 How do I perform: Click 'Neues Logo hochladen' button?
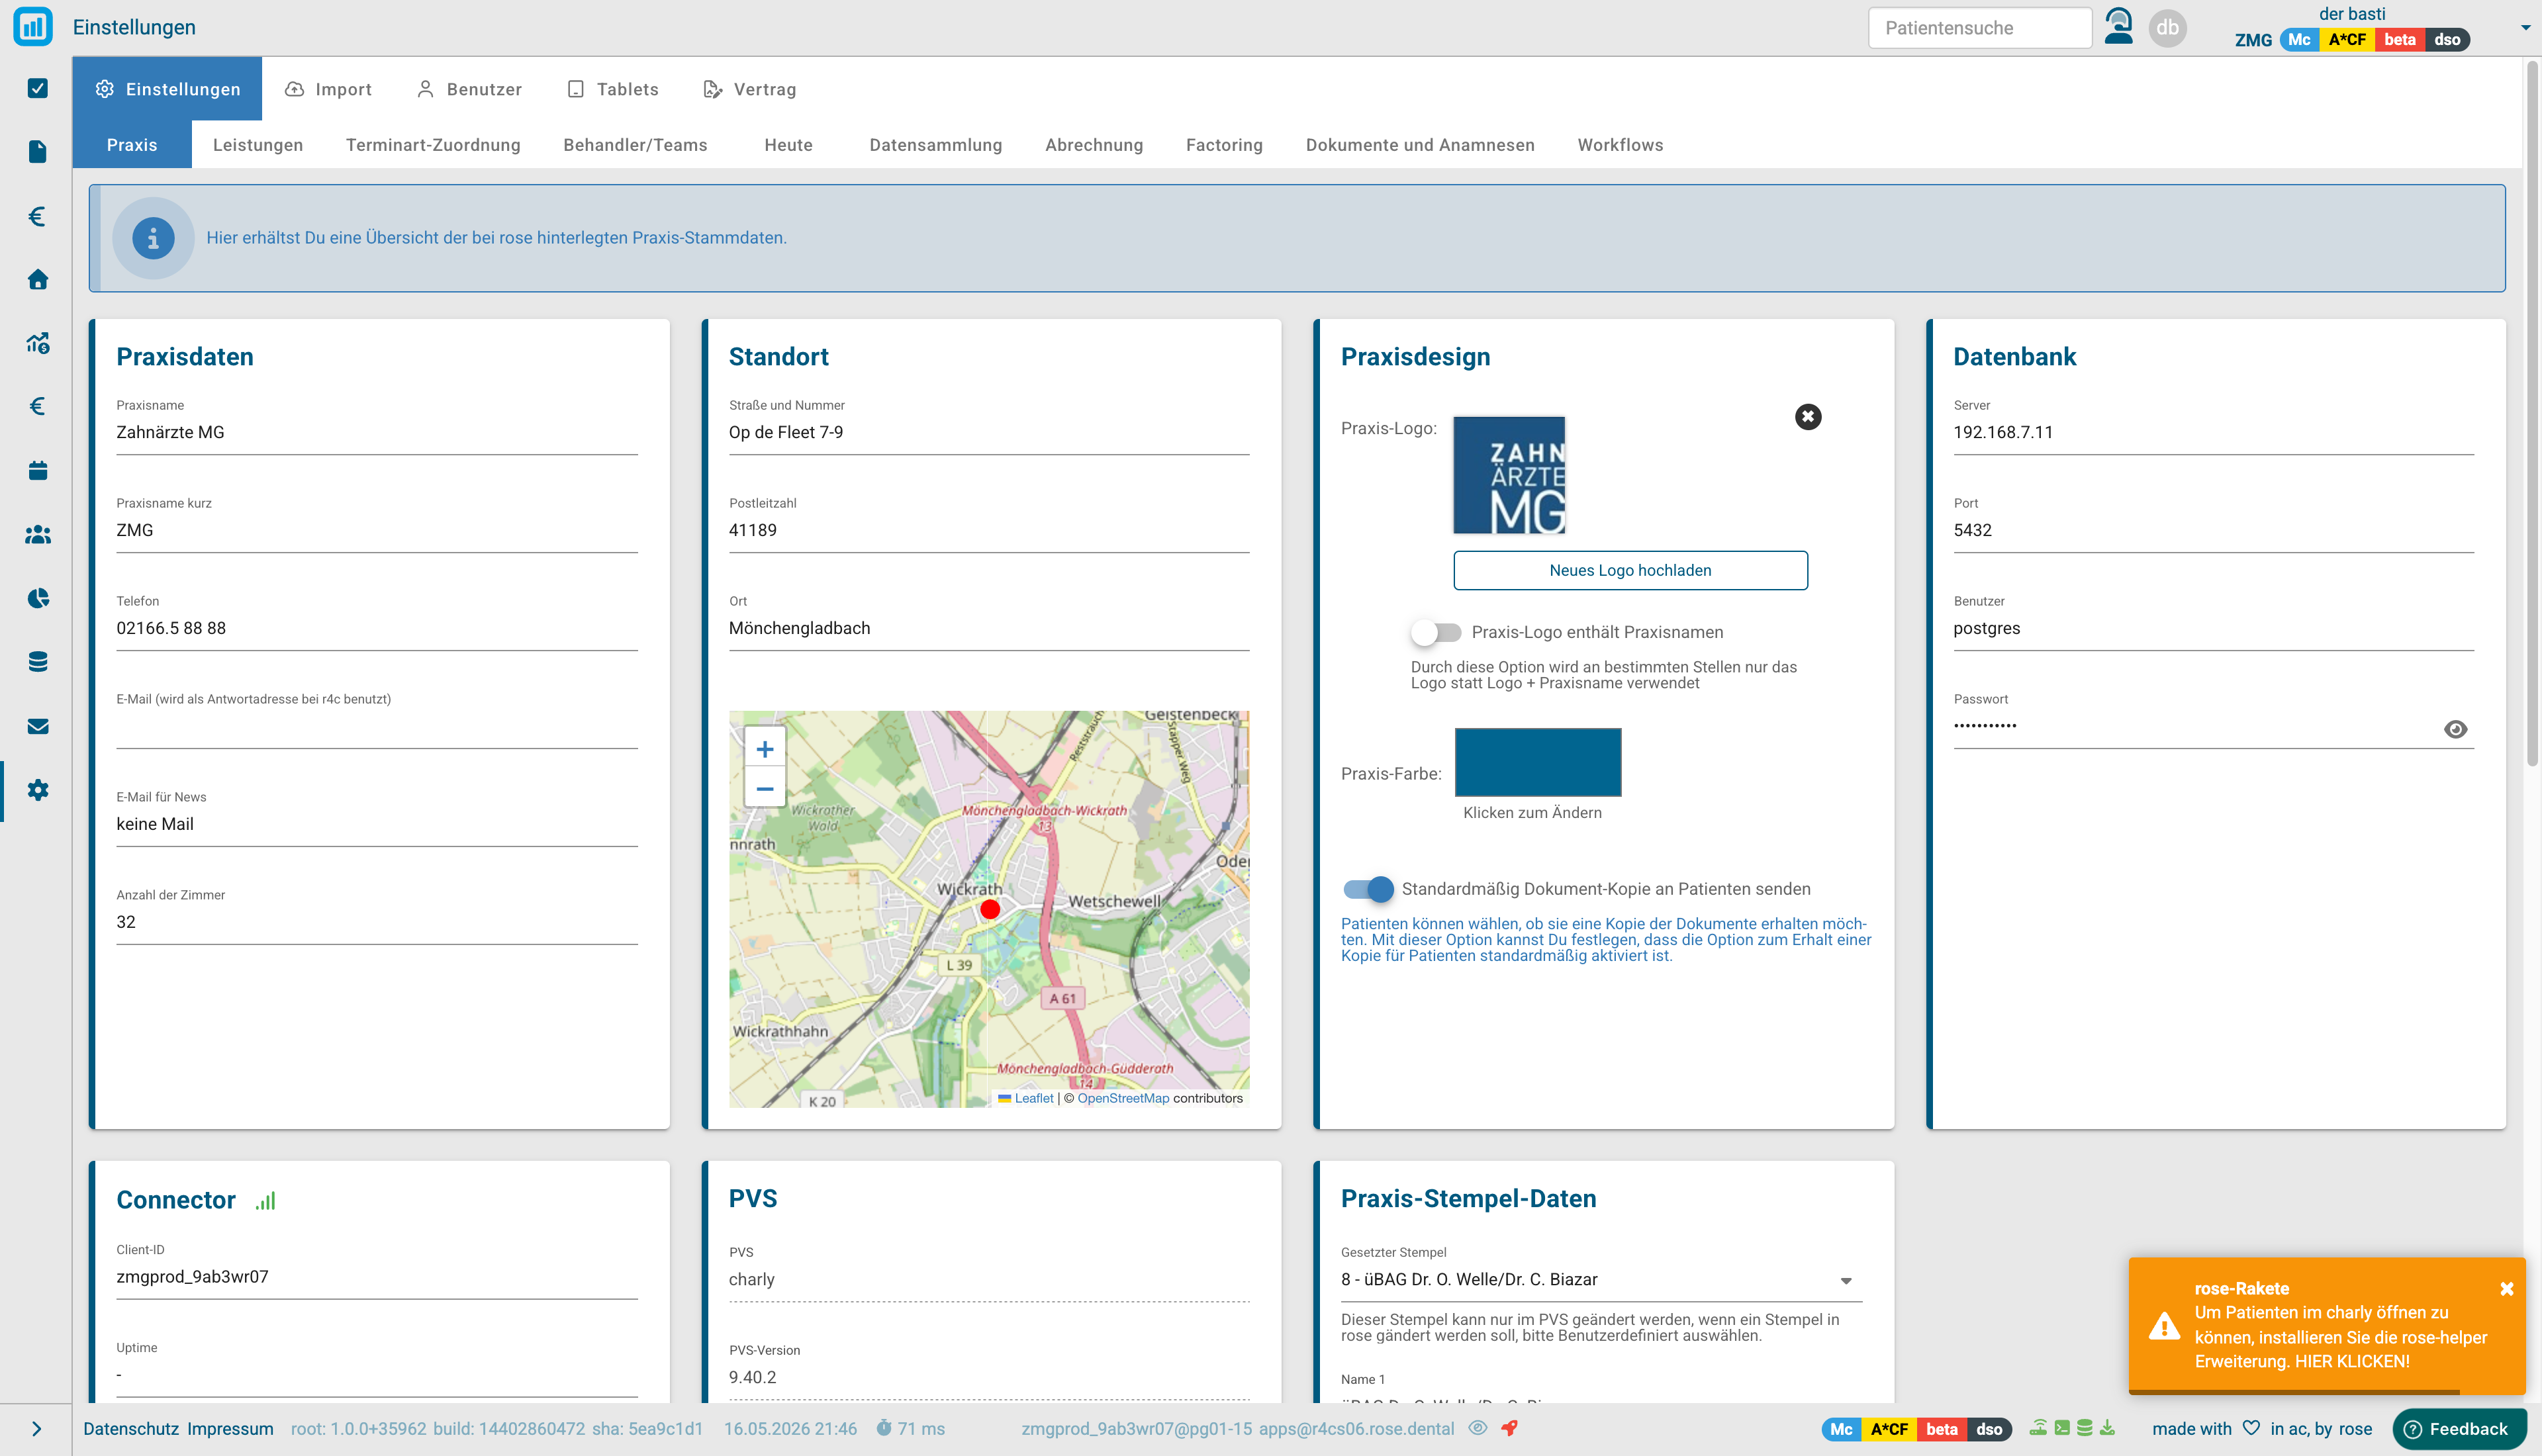1630,570
